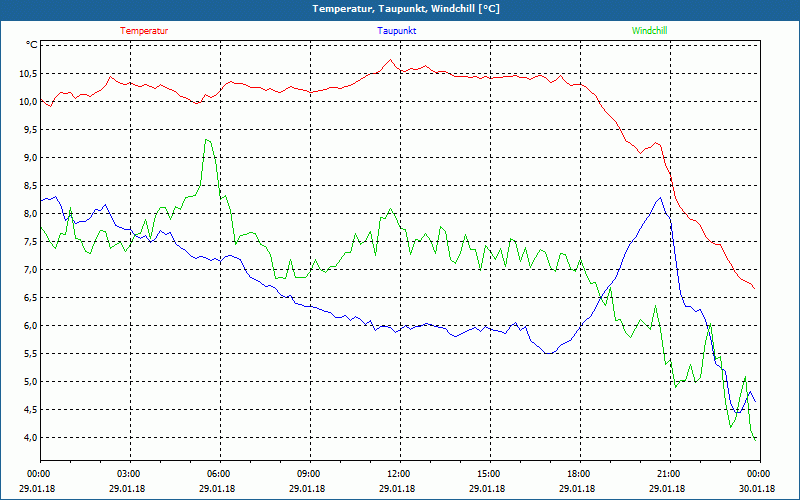
Task: Click the 7,0 y-axis value
Action: 31,269
